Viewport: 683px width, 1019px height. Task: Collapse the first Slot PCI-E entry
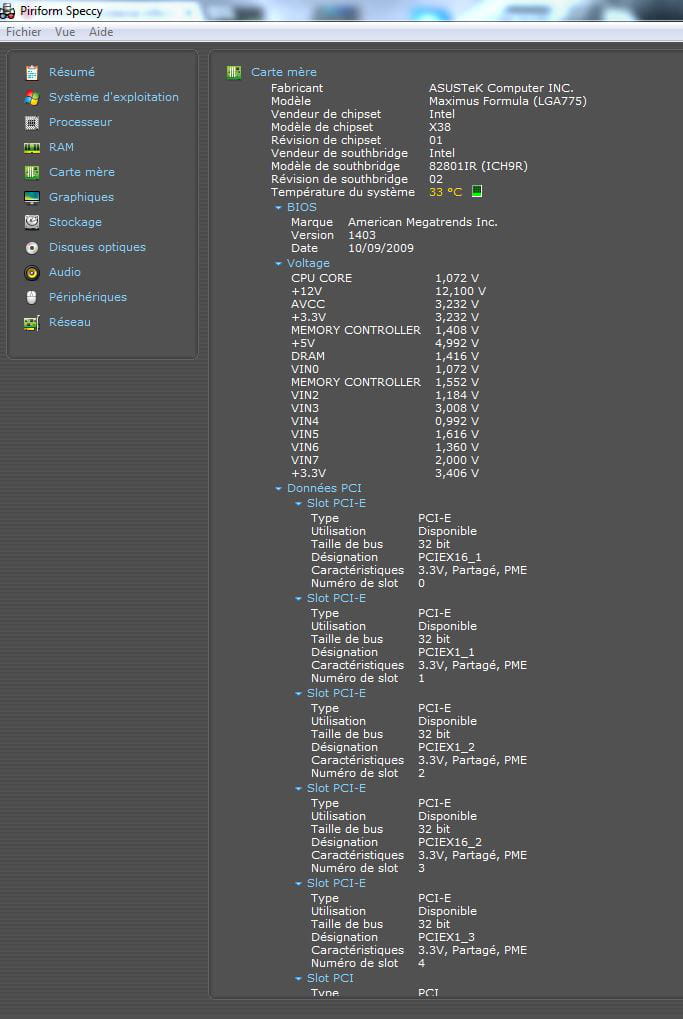[299, 504]
